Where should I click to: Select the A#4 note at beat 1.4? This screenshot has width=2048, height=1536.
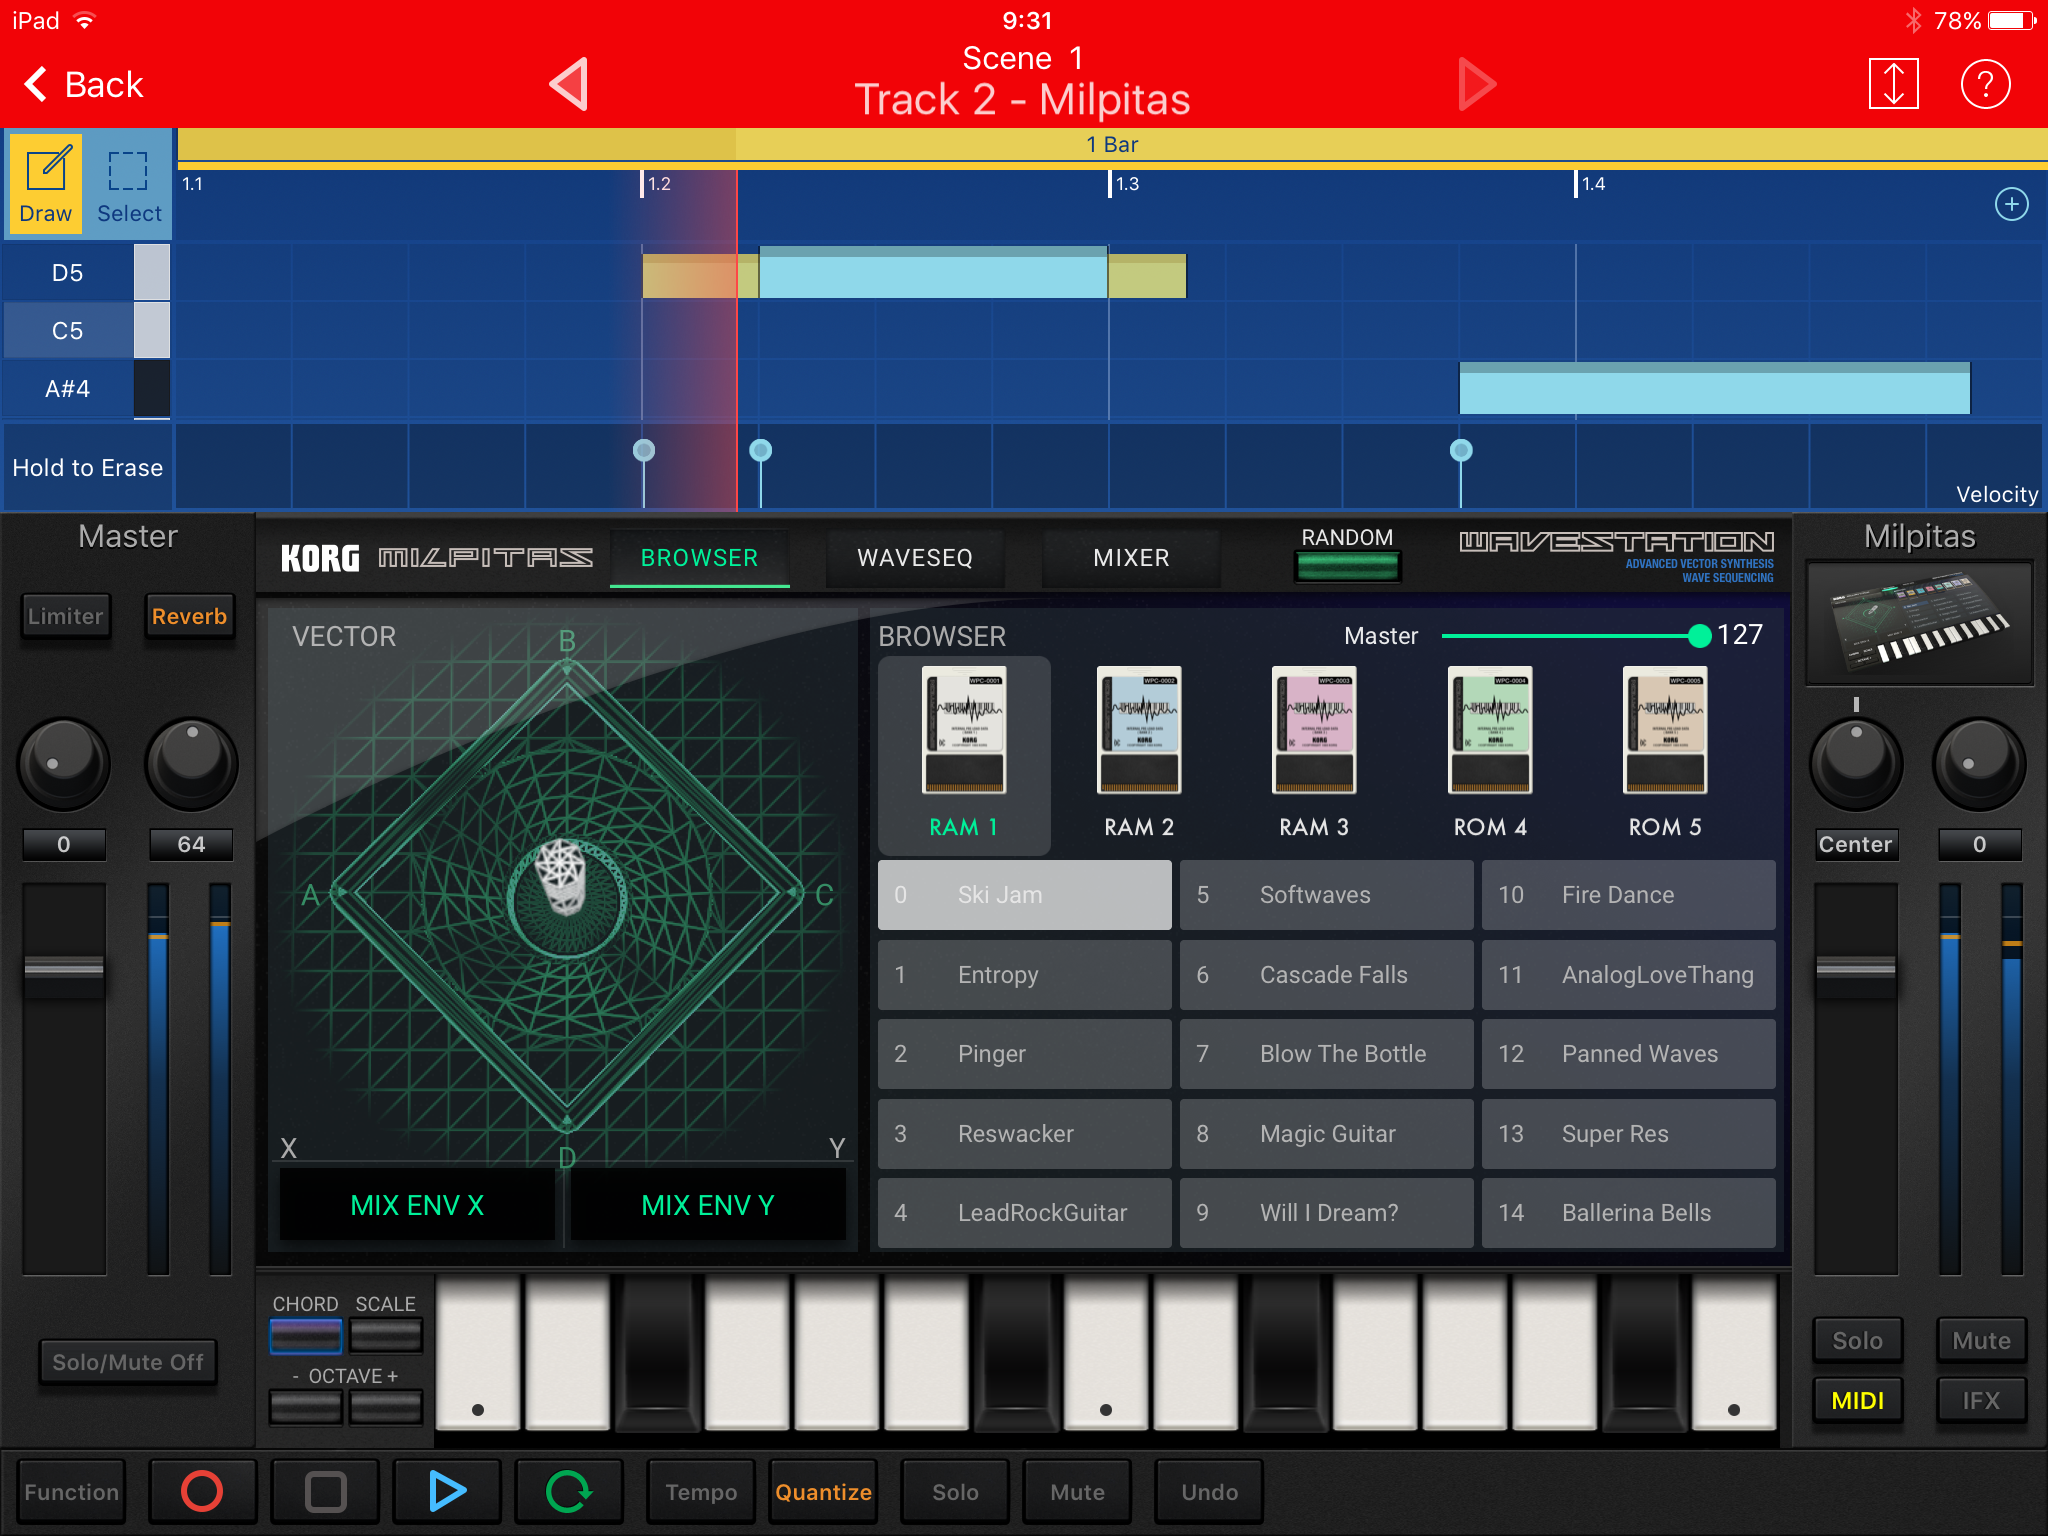pos(1714,388)
